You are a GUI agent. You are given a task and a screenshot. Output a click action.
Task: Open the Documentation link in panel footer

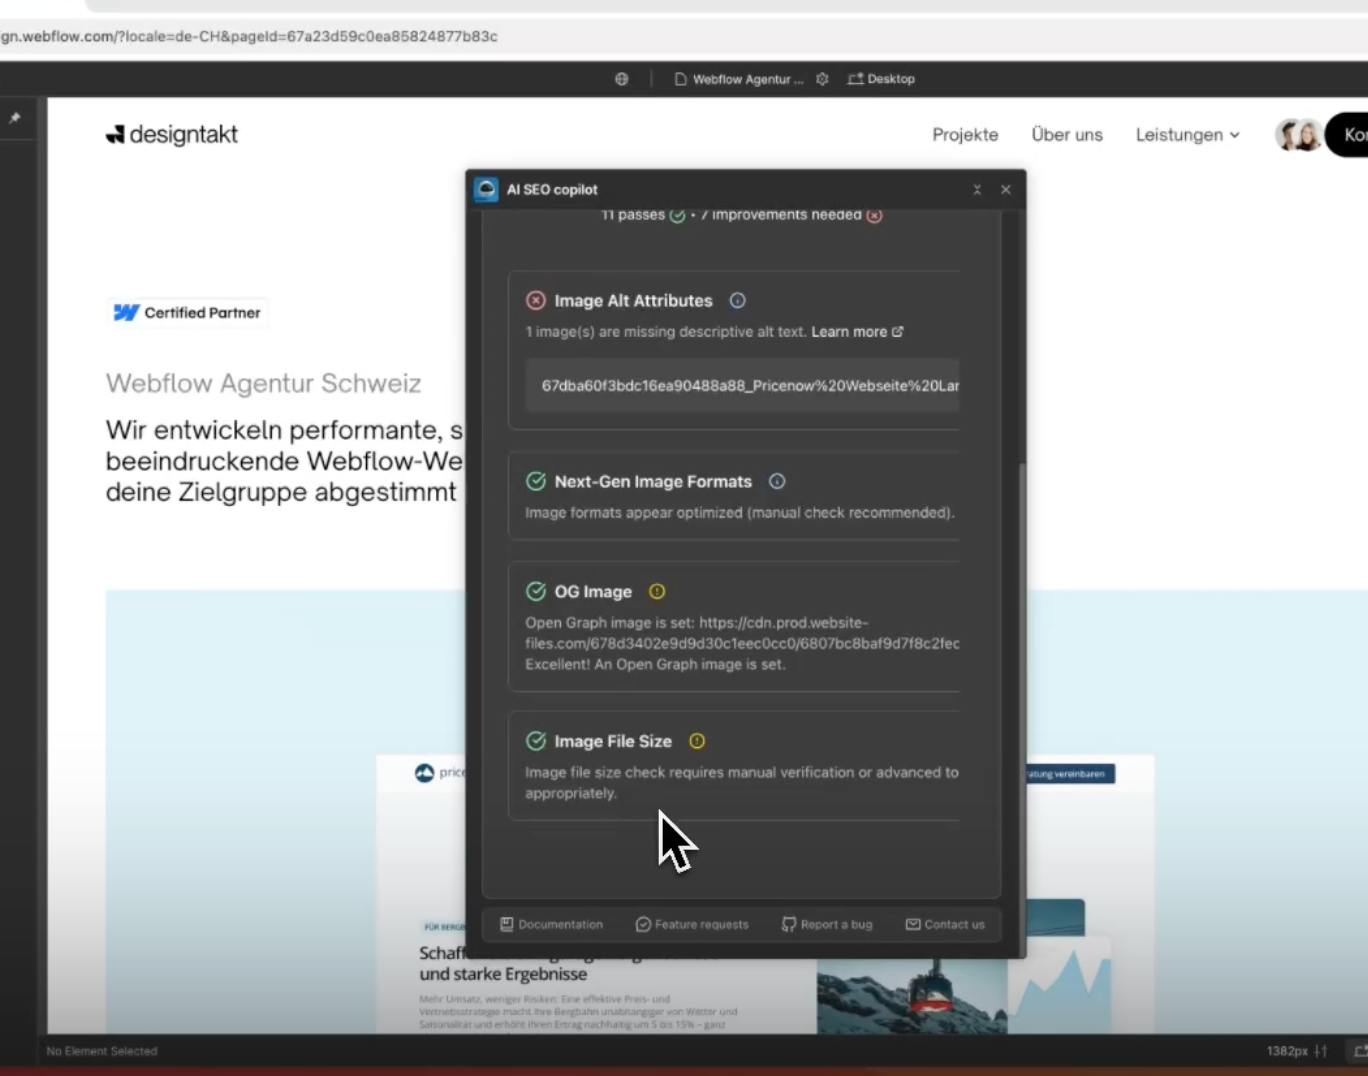click(552, 924)
